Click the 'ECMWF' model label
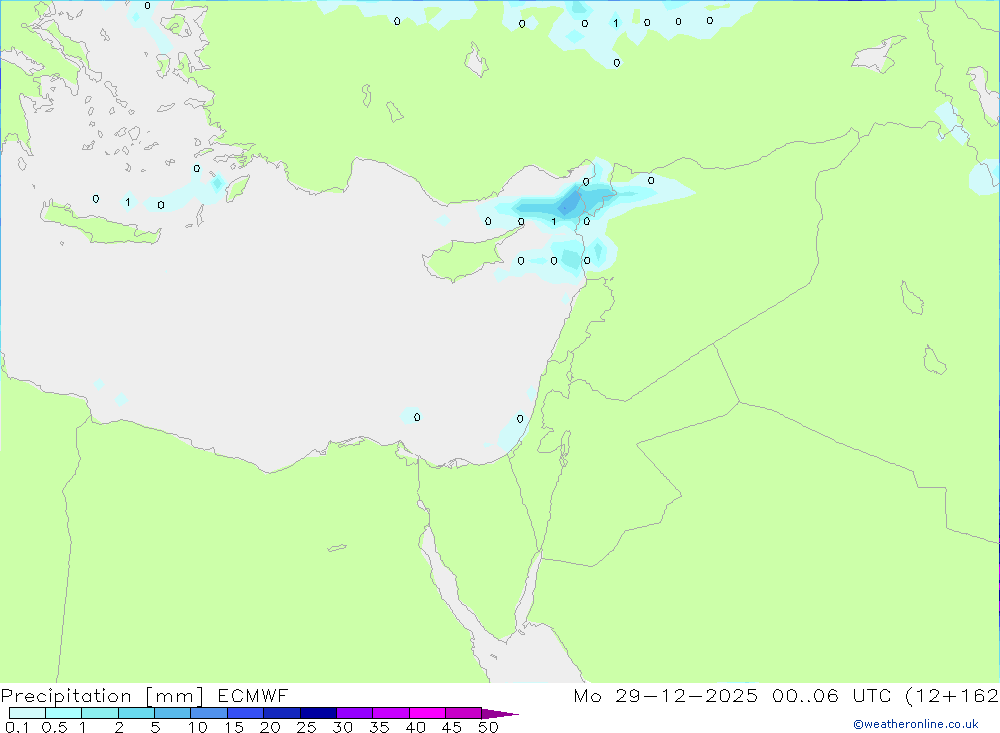1000x733 pixels. click(253, 695)
